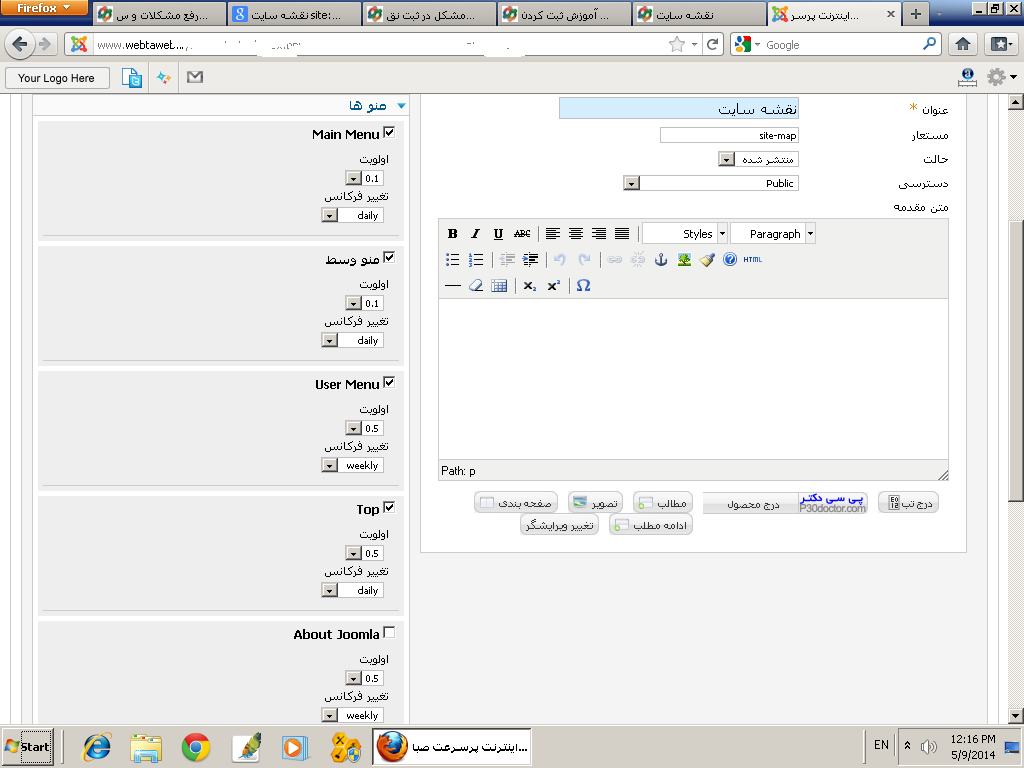Insert an anchor in the editor
Viewport: 1024px width, 768px height.
click(x=660, y=260)
